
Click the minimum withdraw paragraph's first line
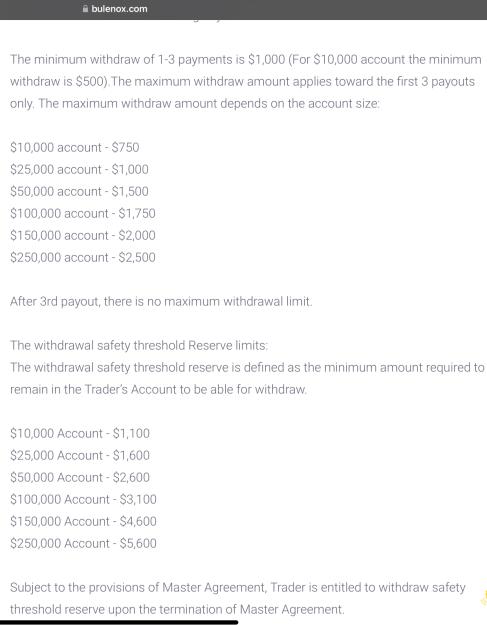[x=246, y=59]
